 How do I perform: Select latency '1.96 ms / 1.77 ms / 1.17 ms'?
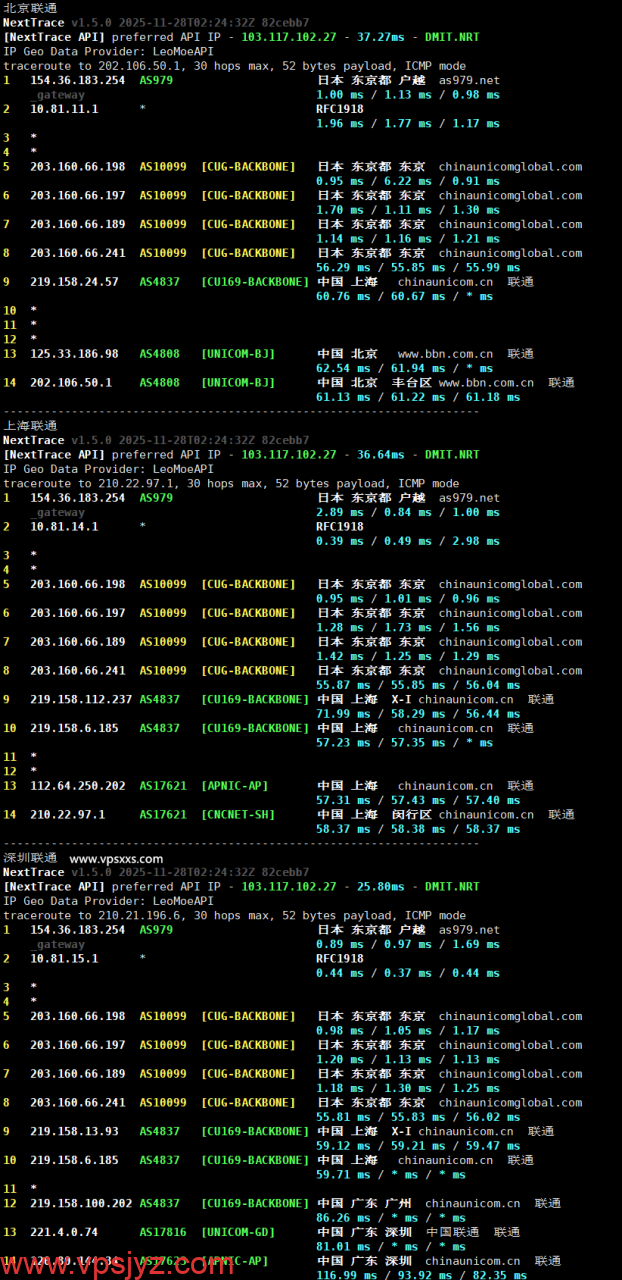[408, 124]
